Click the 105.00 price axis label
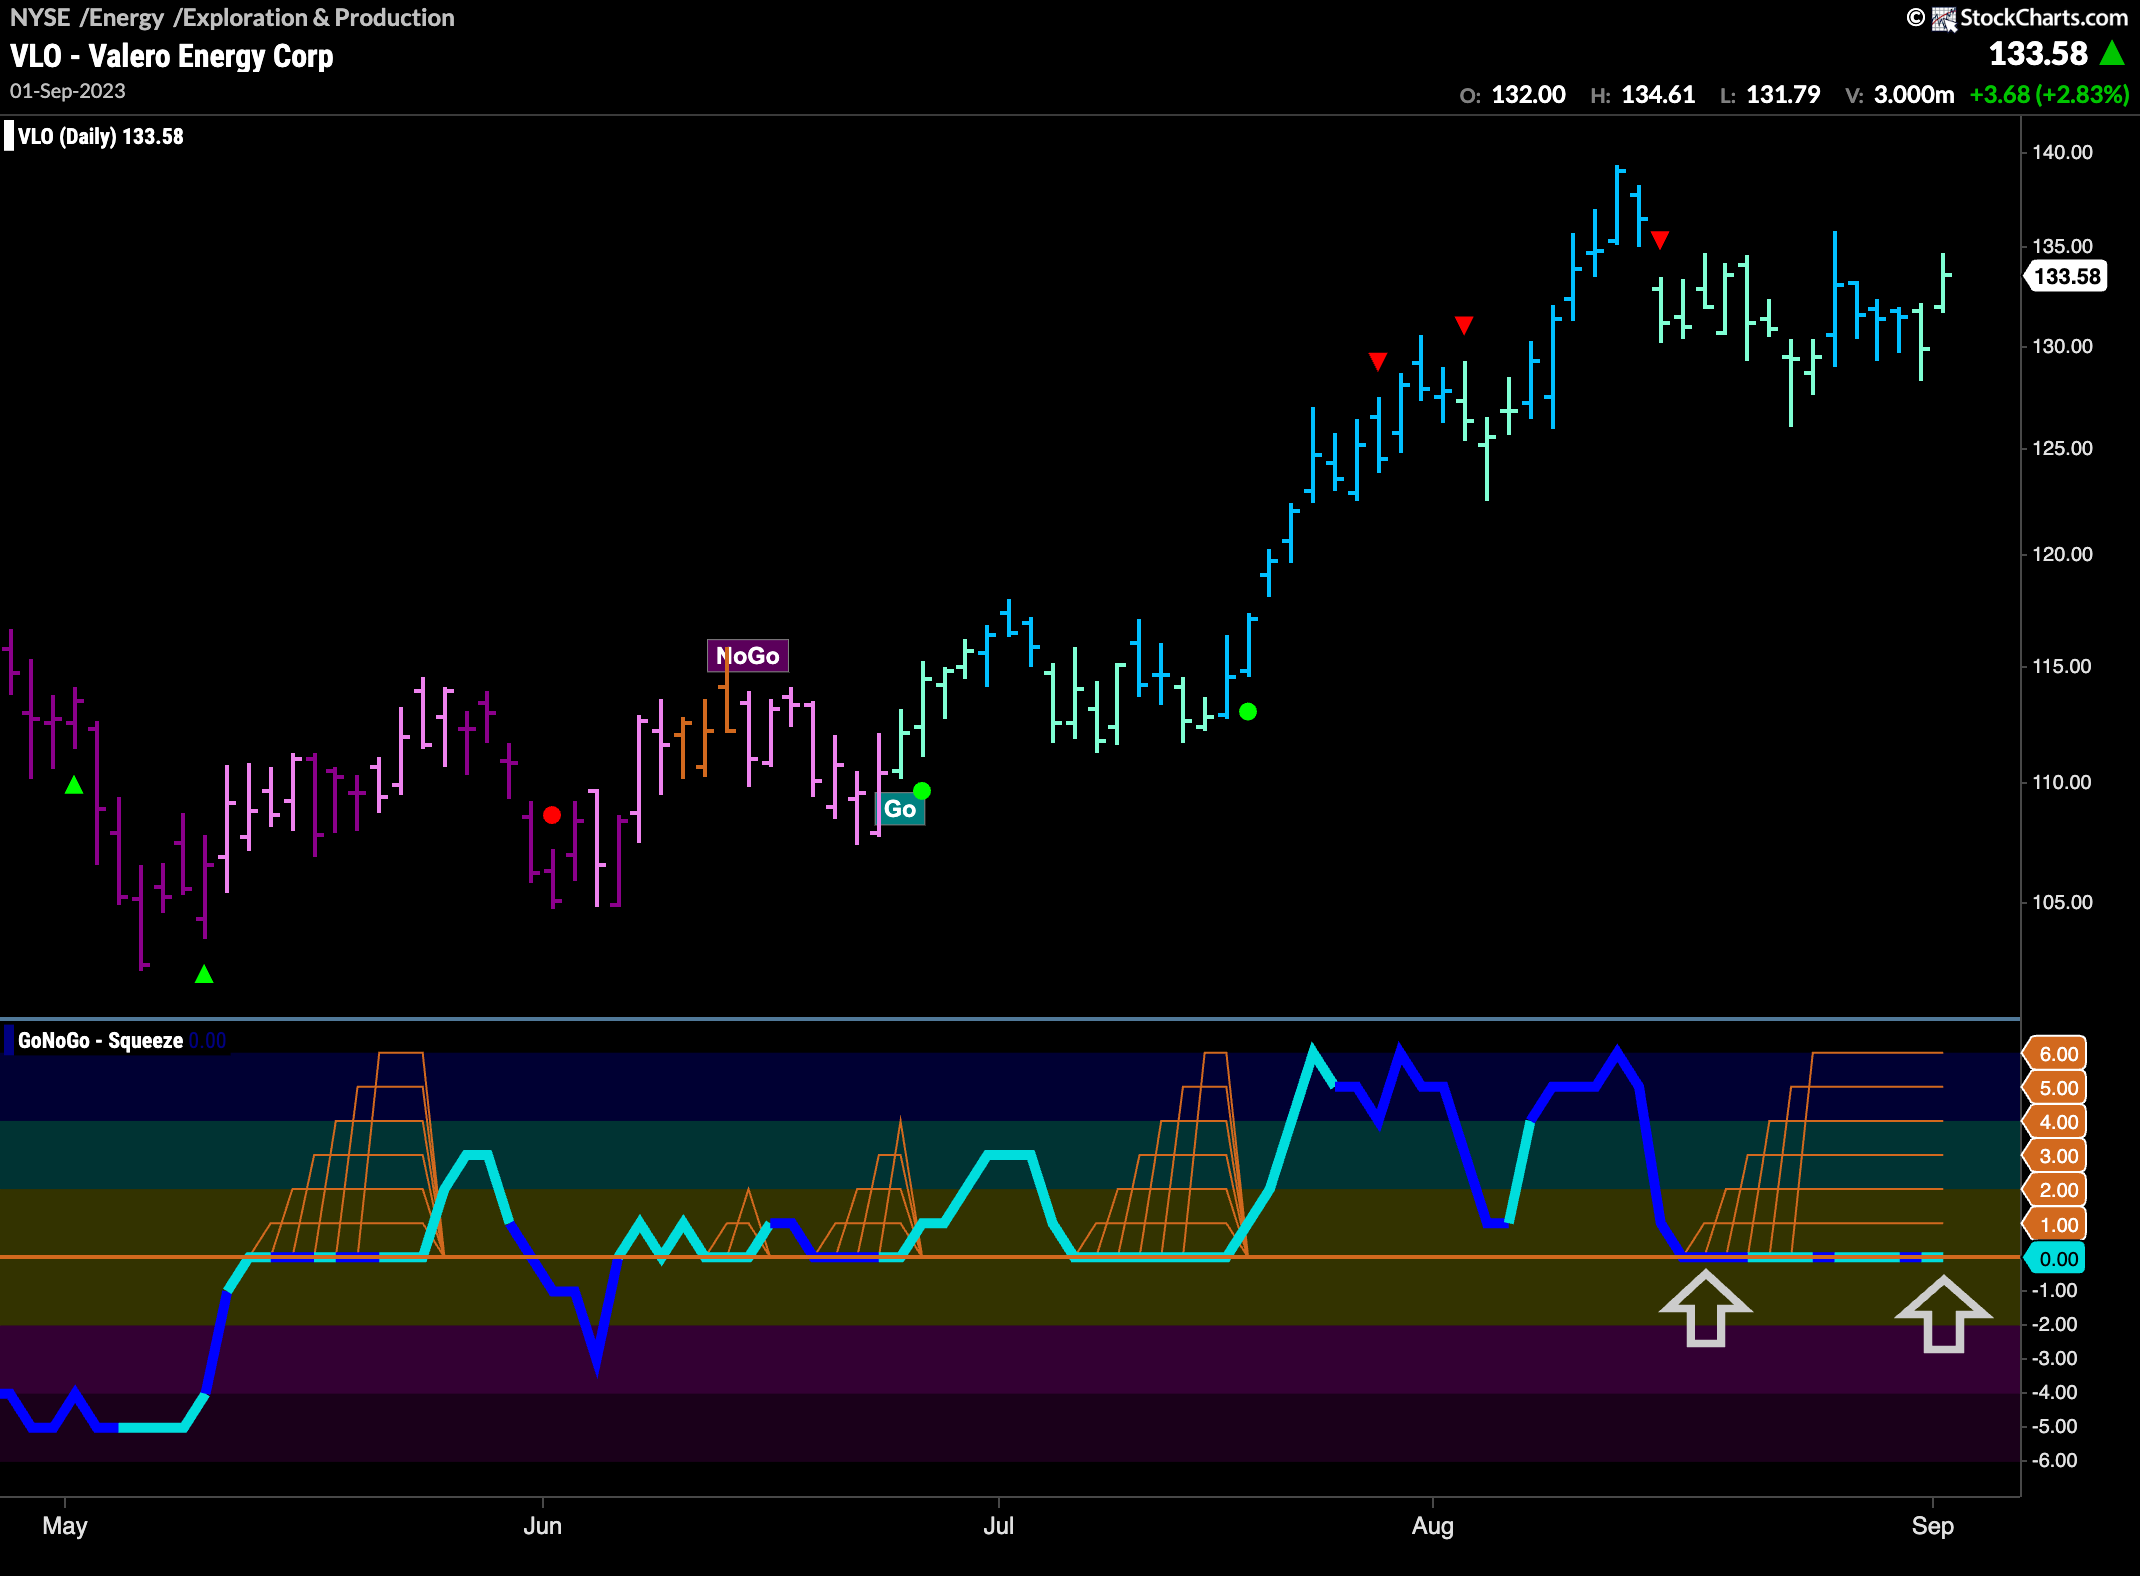This screenshot has height=1576, width=2140. [2062, 902]
